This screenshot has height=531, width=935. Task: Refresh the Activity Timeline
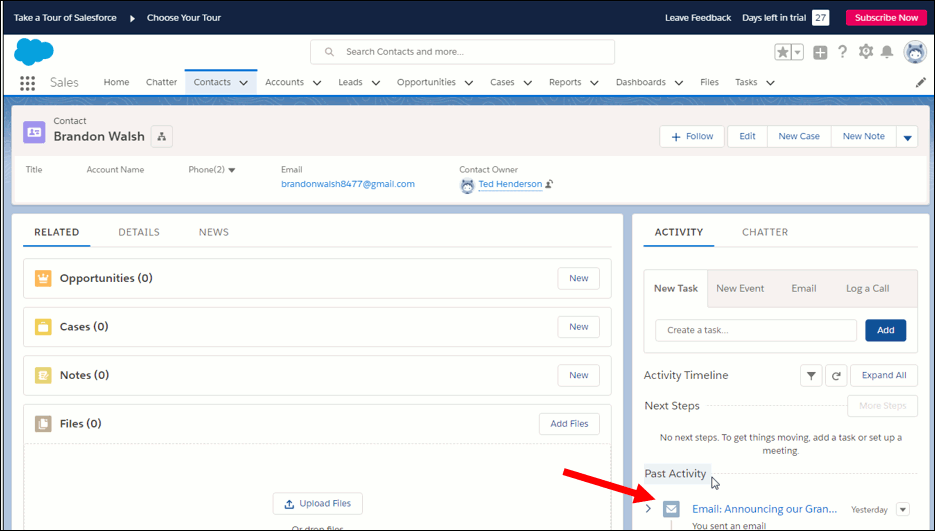[836, 375]
